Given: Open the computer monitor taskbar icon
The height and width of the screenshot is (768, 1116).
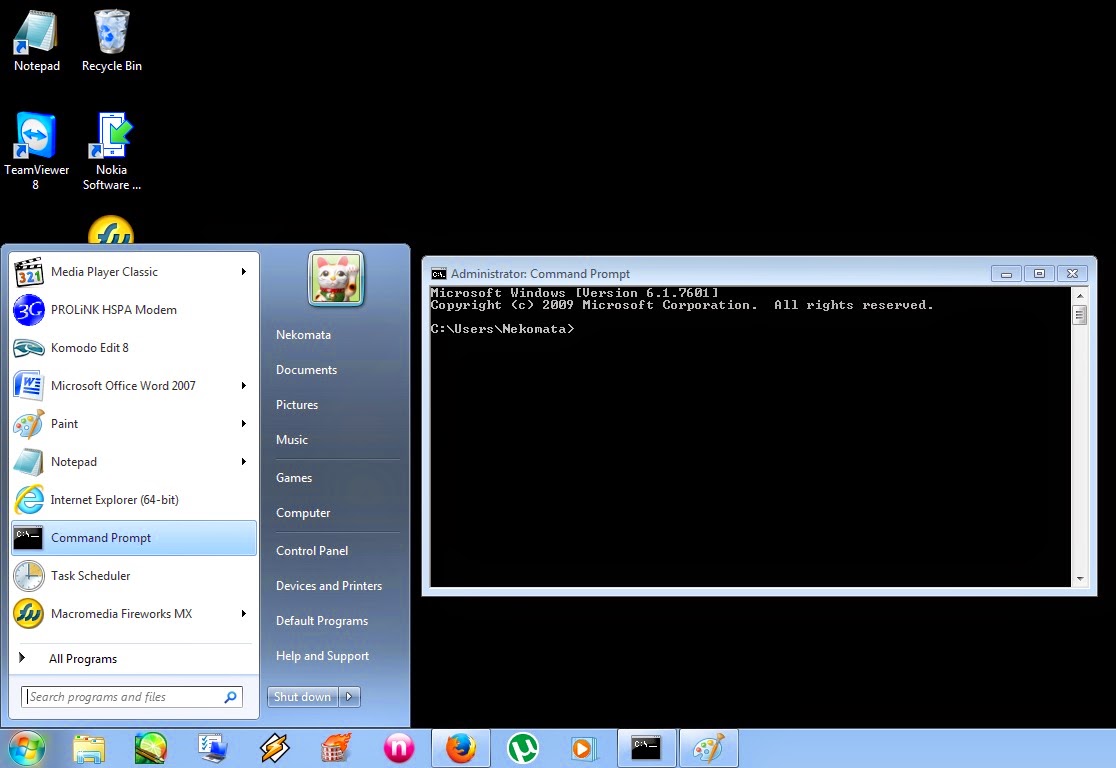Looking at the screenshot, I should pyautogui.click(x=213, y=749).
